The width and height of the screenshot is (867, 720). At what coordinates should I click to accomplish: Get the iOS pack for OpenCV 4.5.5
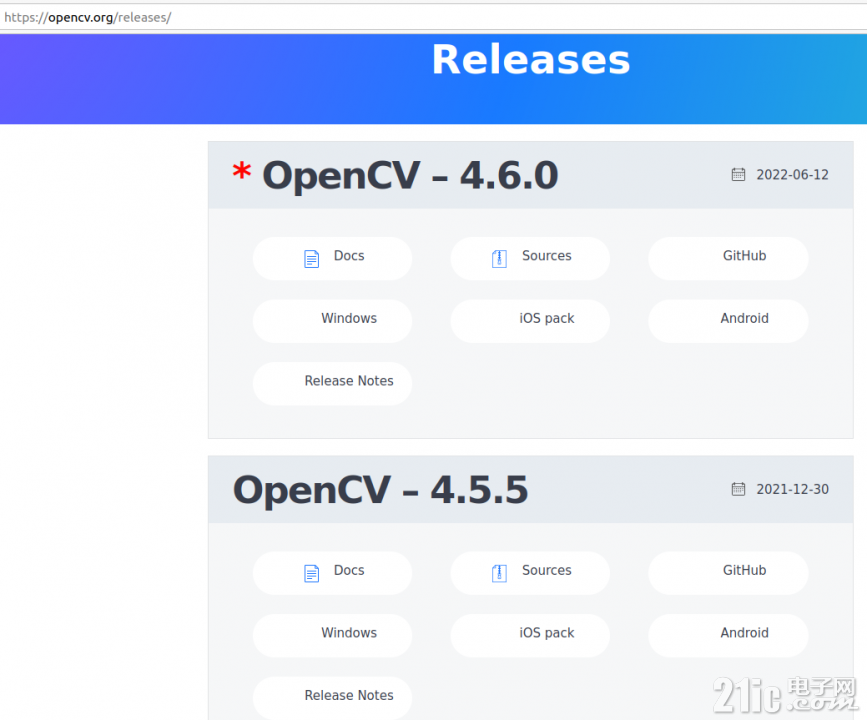[x=530, y=635]
